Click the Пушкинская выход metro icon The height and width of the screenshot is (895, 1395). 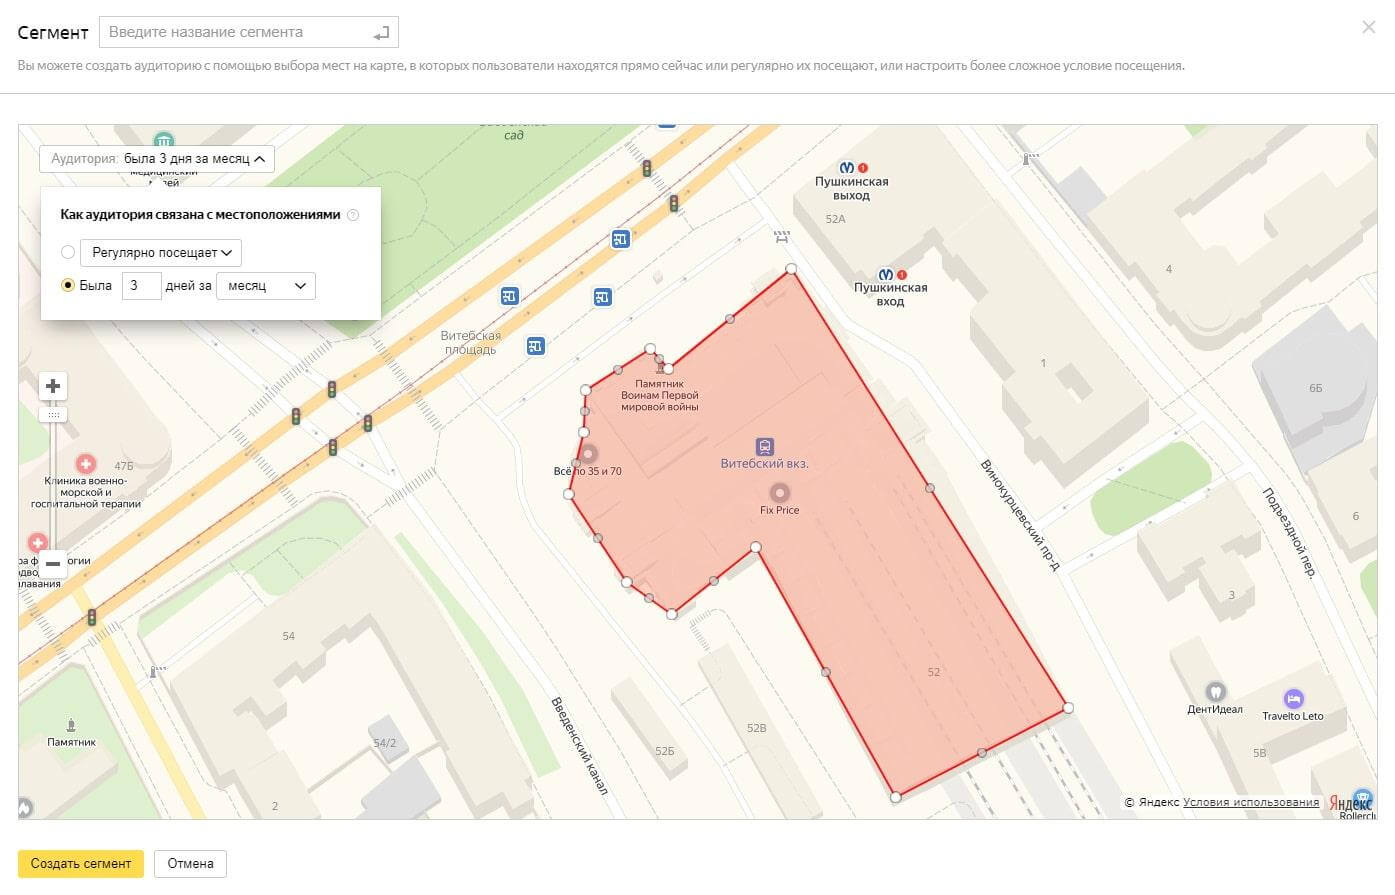click(x=847, y=167)
